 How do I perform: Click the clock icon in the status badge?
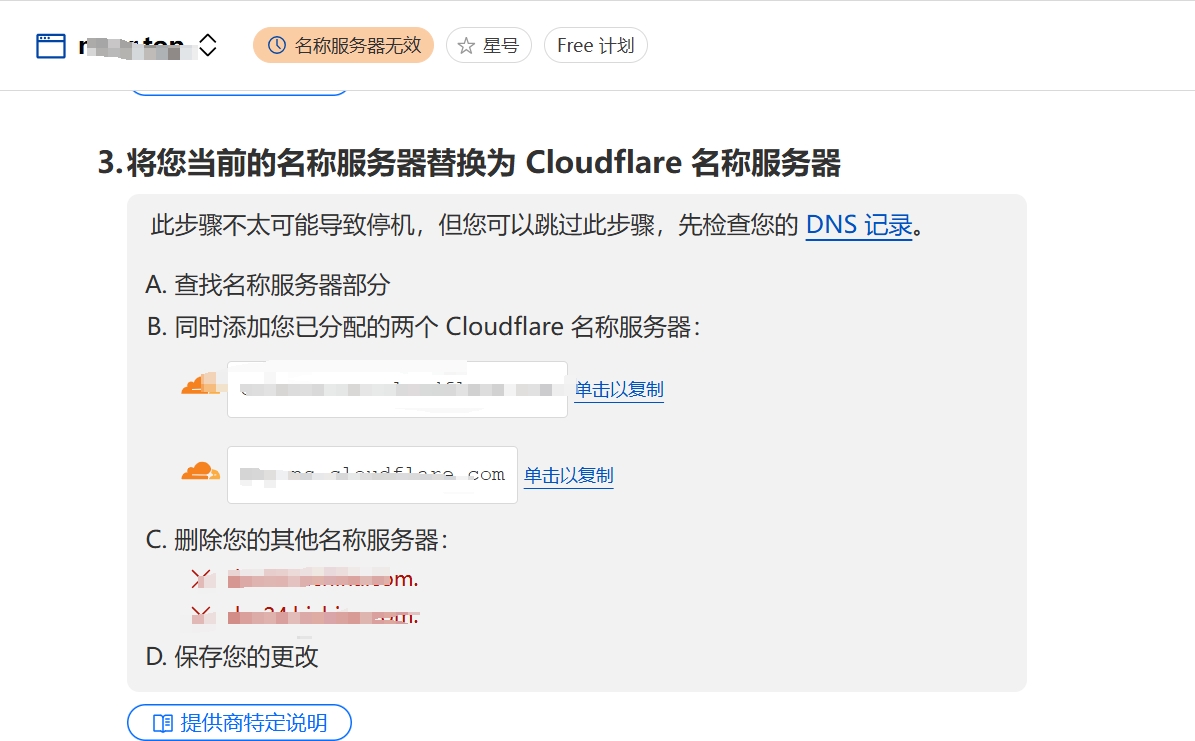[x=277, y=46]
